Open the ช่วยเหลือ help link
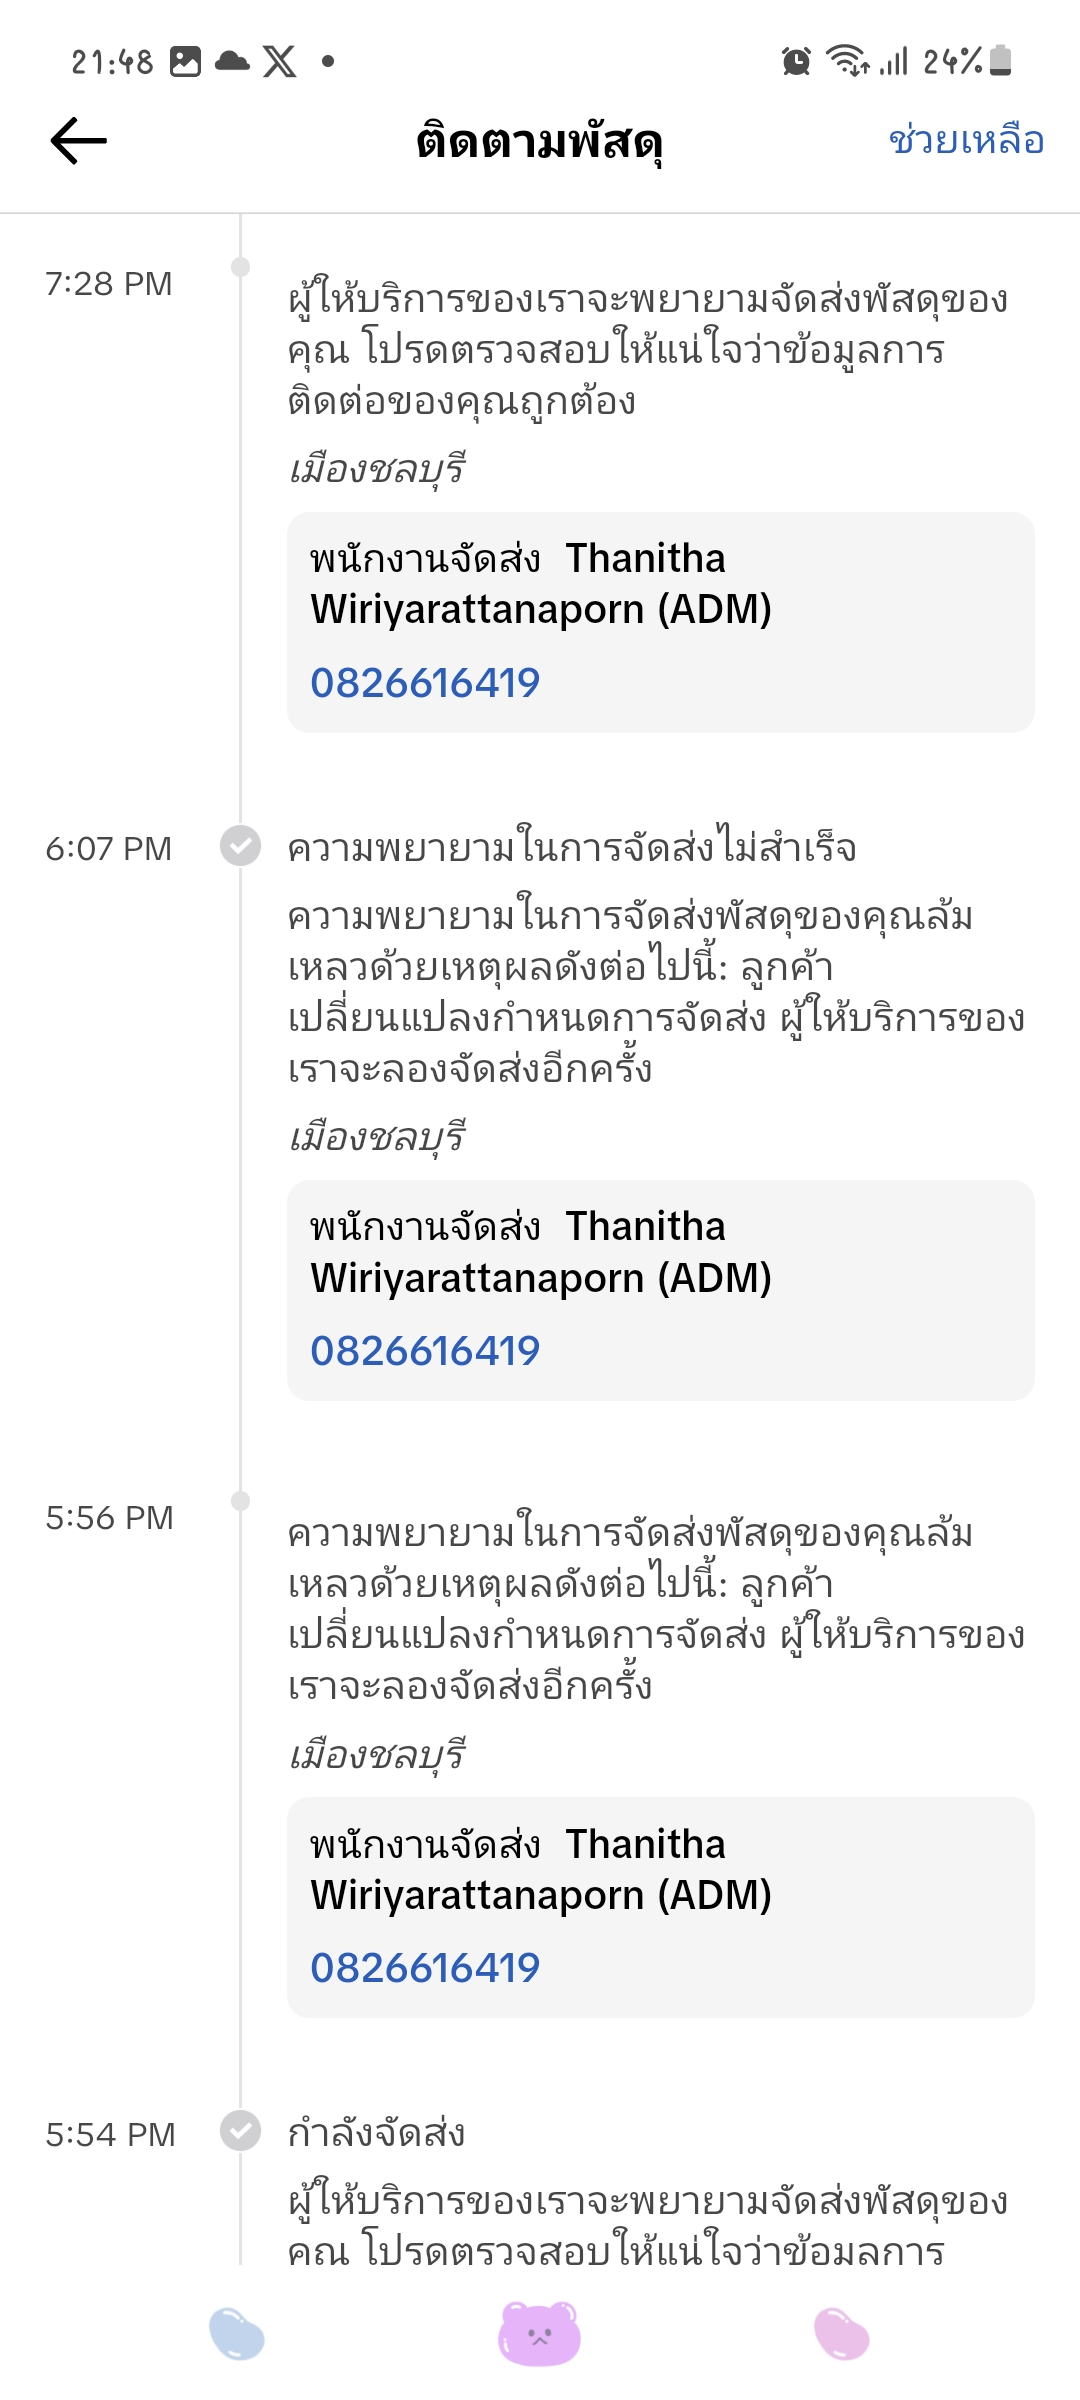This screenshot has height=2400, width=1080. [966, 140]
